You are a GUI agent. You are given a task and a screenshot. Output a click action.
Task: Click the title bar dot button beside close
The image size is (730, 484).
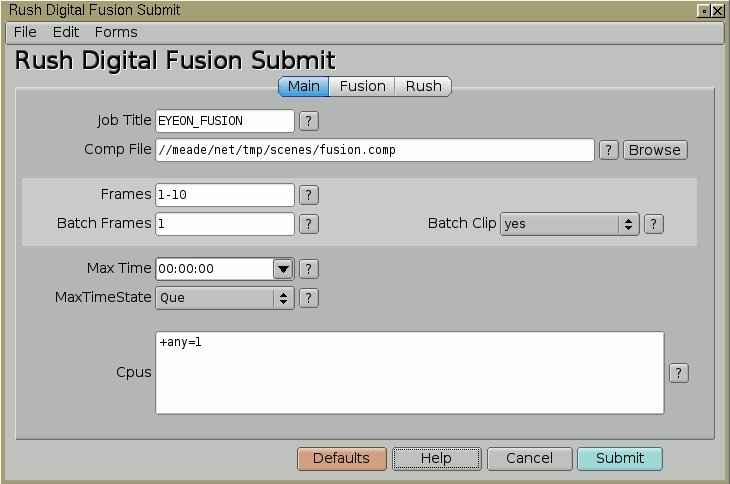704,11
